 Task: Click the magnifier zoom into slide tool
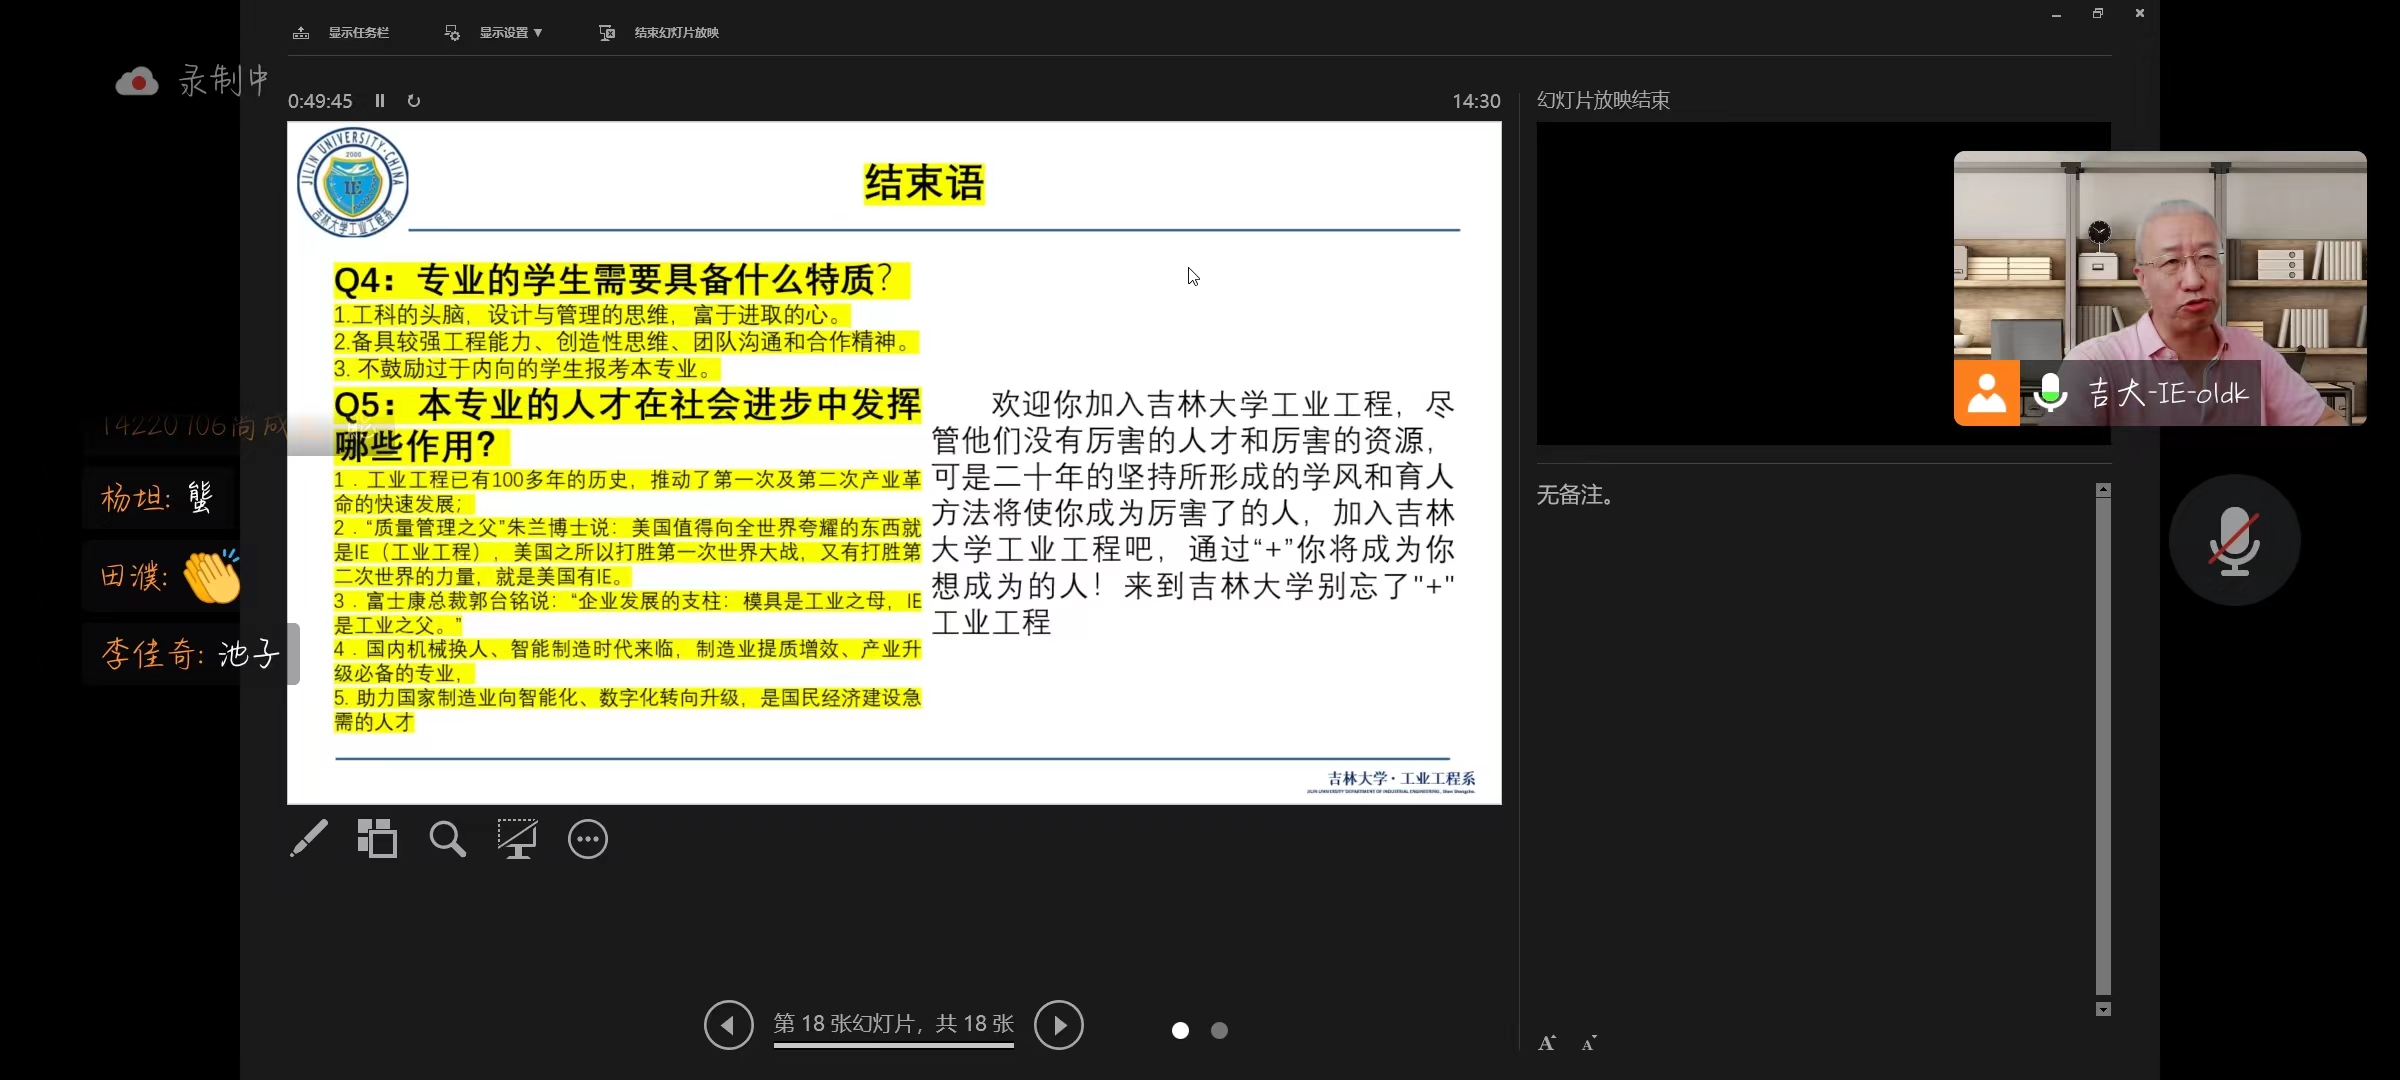[x=447, y=839]
